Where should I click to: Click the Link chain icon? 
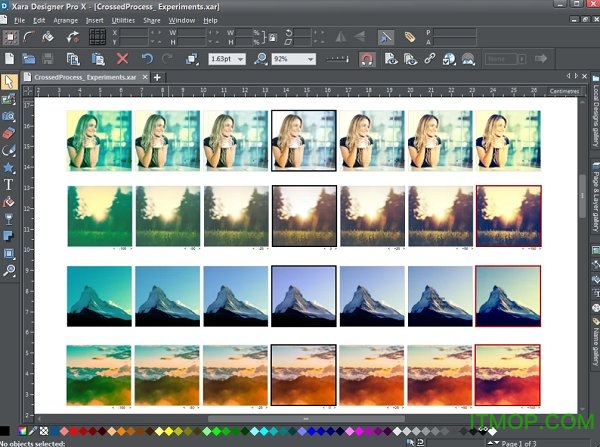(x=430, y=59)
